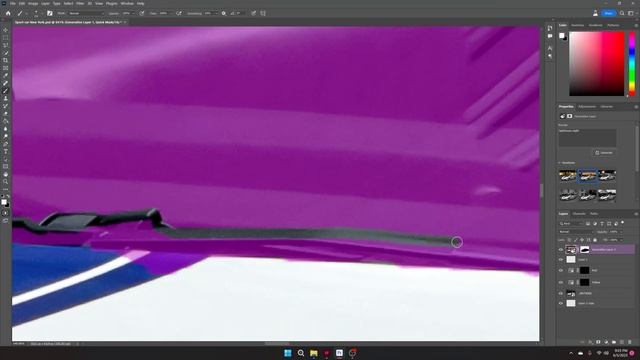The width and height of the screenshot is (640, 360).
Task: Select the Brush tool in the toolbar
Action: (5, 91)
